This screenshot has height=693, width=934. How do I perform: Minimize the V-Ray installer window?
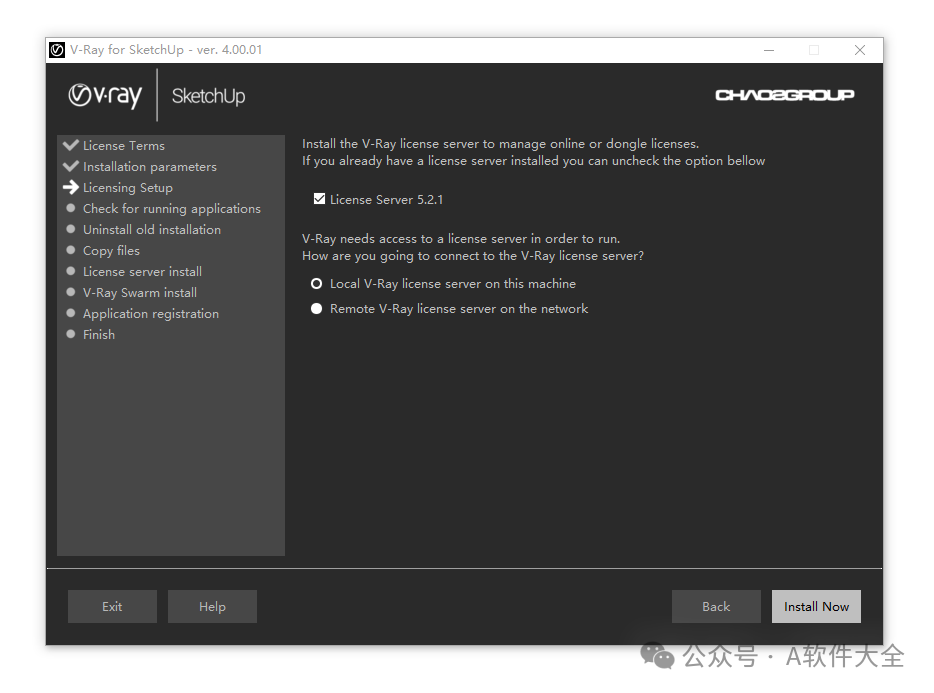769,50
